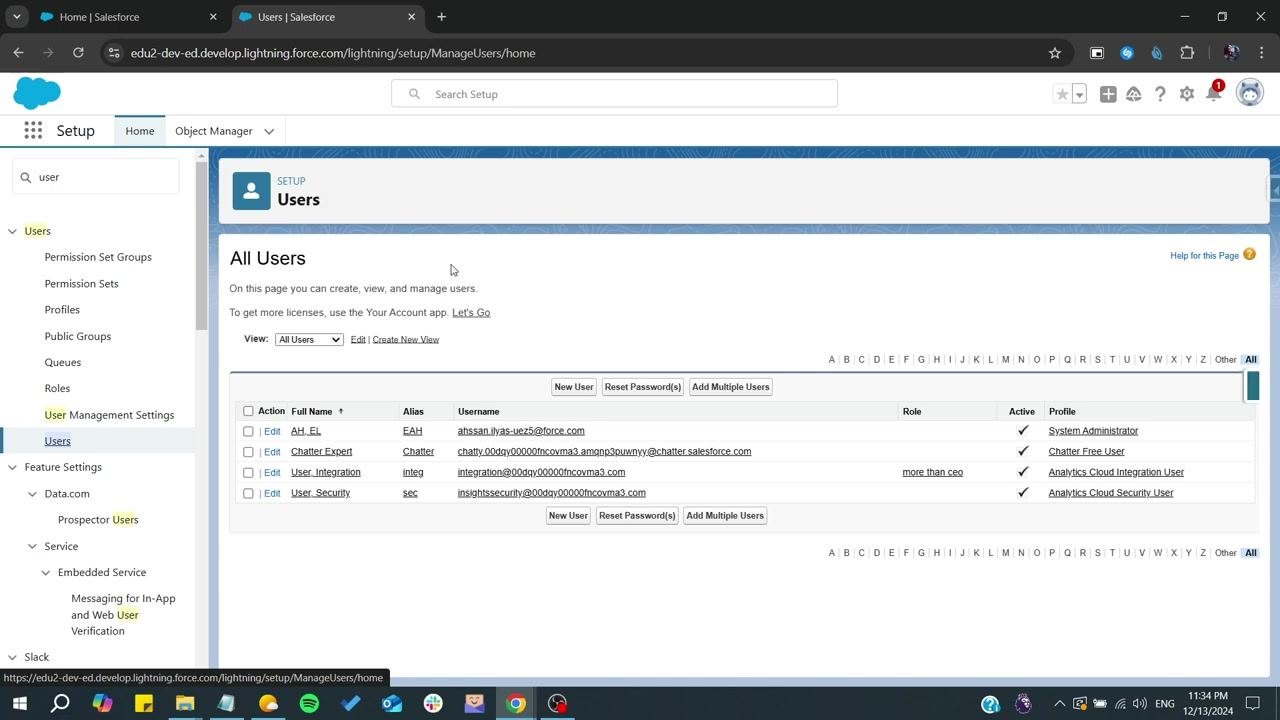Toggle the select-all users checkbox
This screenshot has height=720, width=1280.
tap(248, 411)
